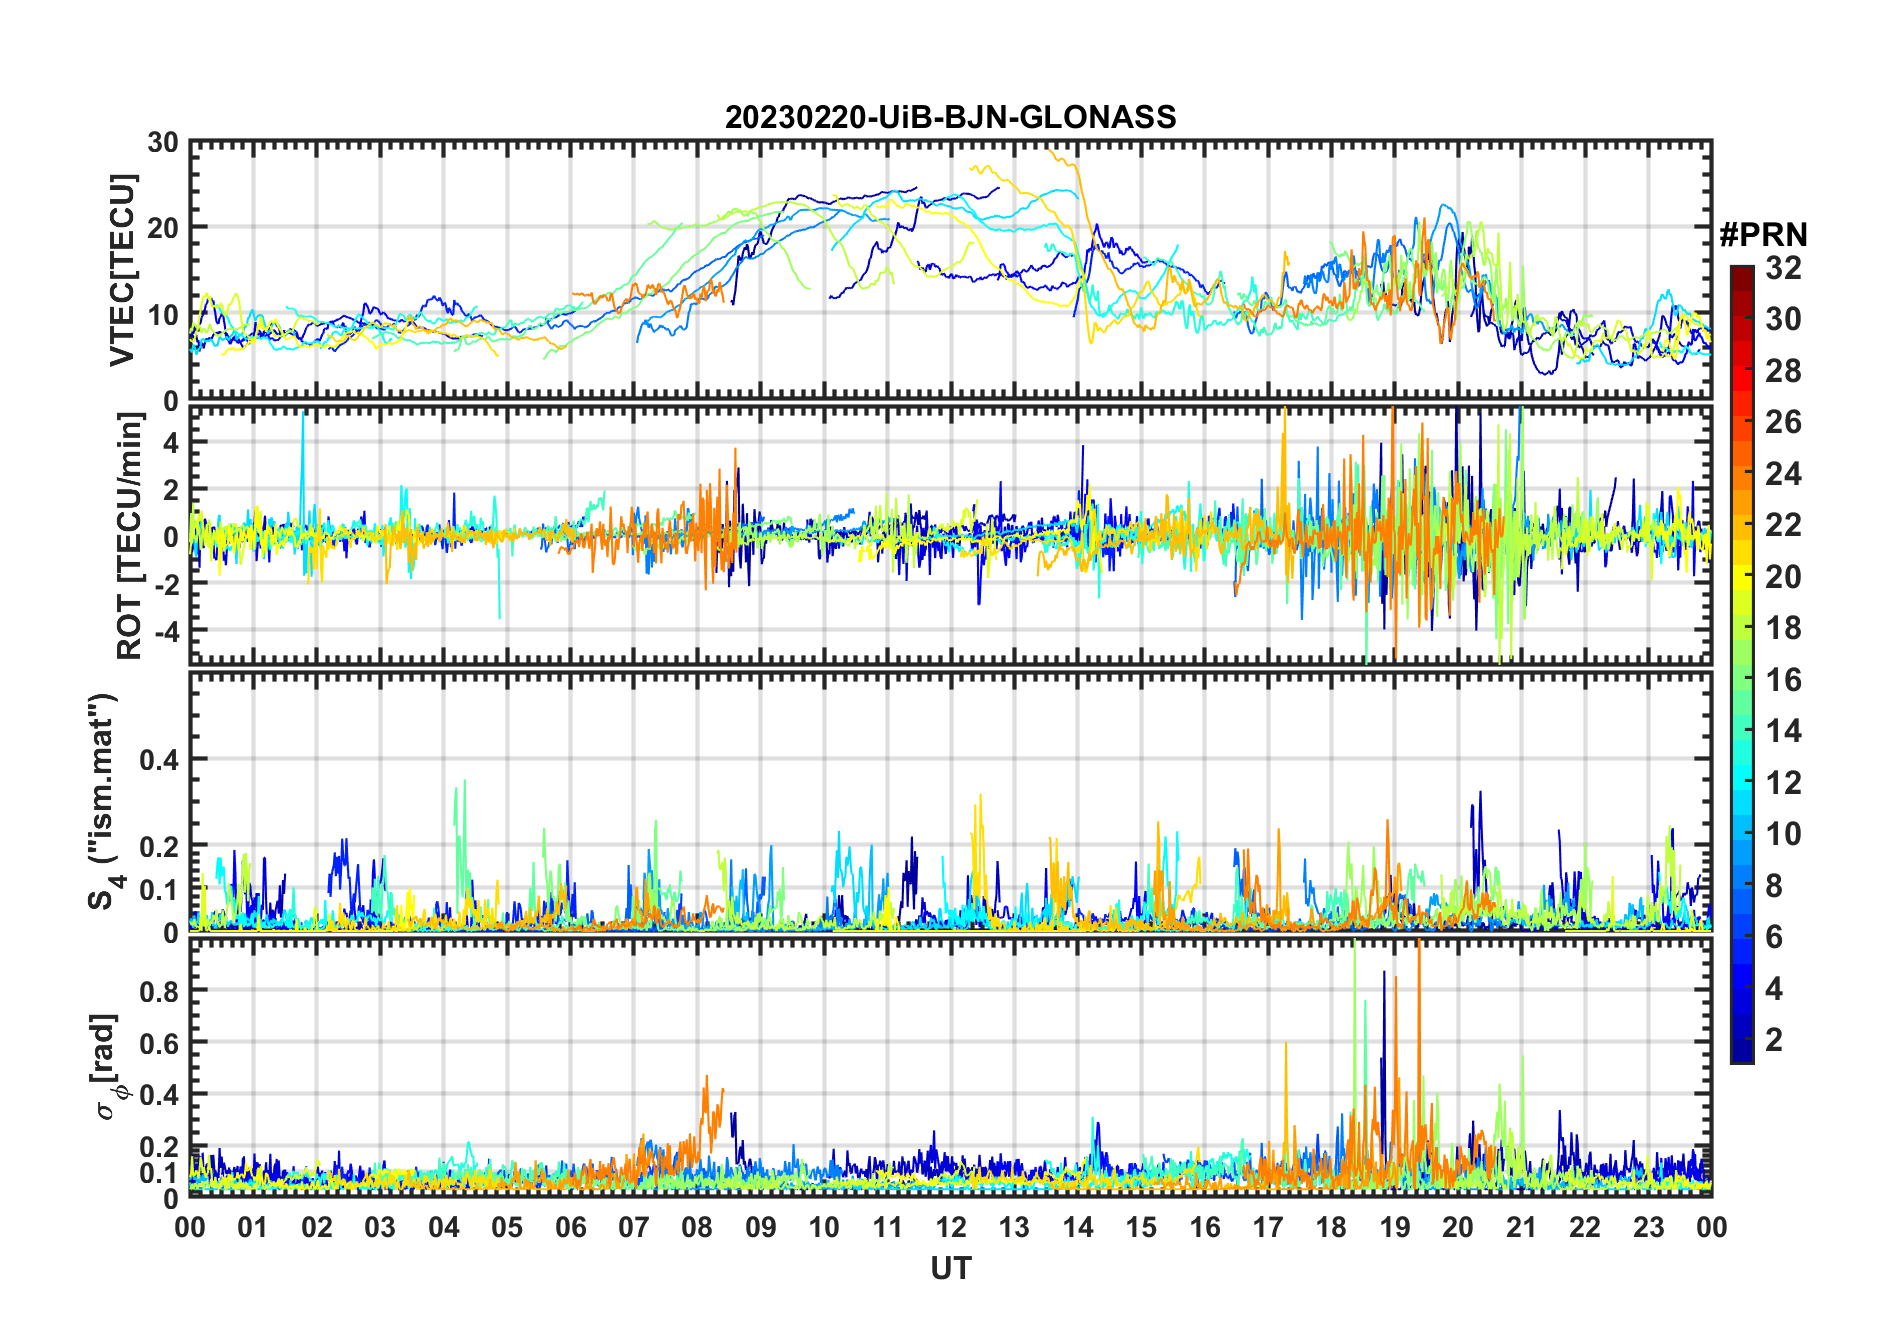Click colorbar tick label "6"
This screenshot has width=1902, height=1330.
tap(1774, 937)
